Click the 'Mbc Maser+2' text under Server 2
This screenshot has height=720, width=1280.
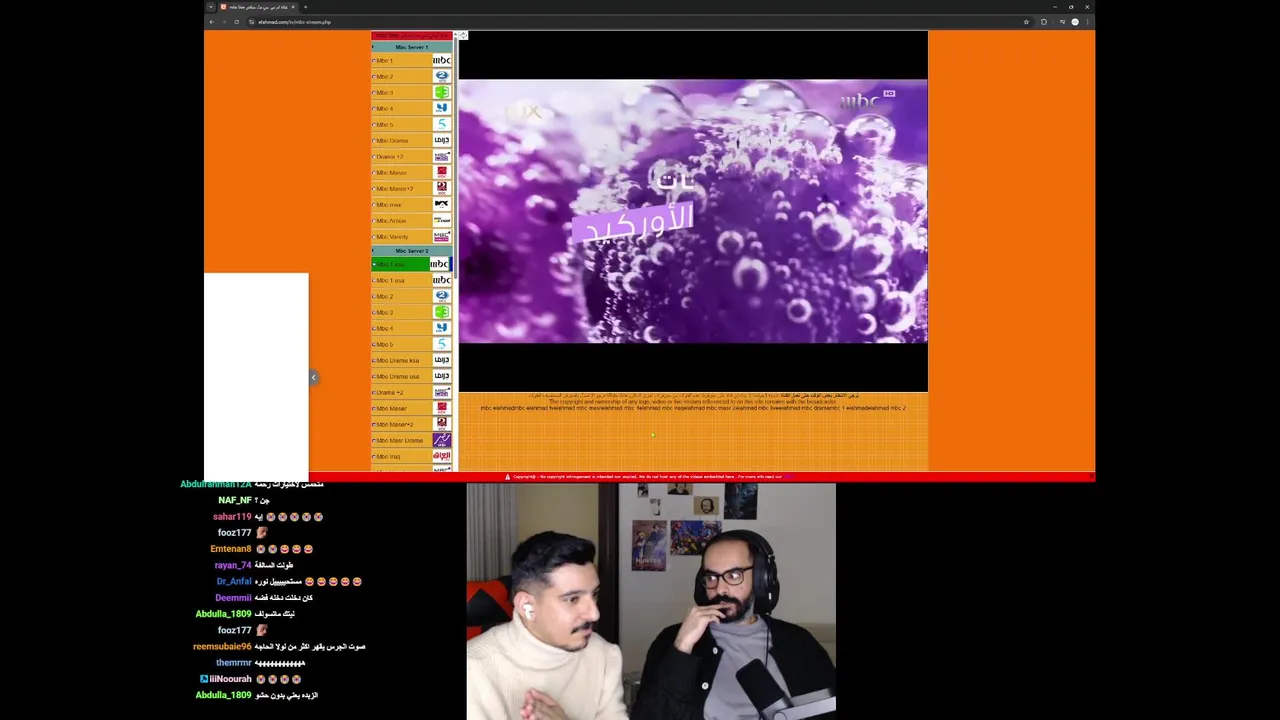point(395,425)
